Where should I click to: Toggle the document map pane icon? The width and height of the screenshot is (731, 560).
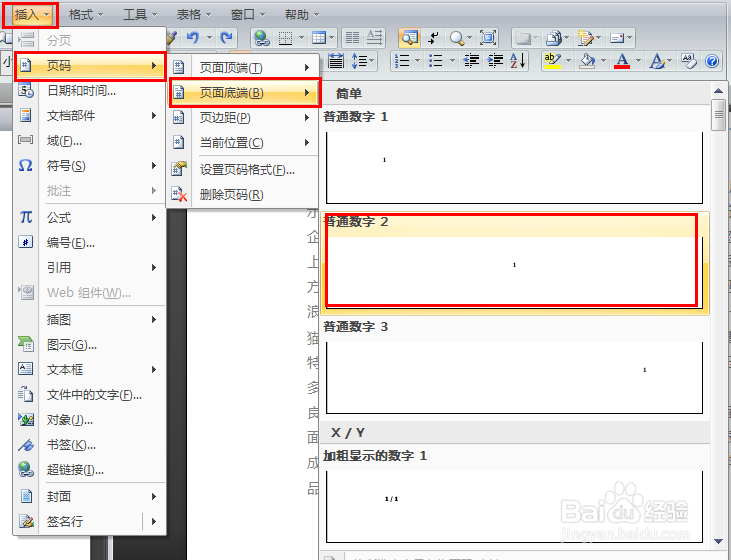tap(409, 38)
